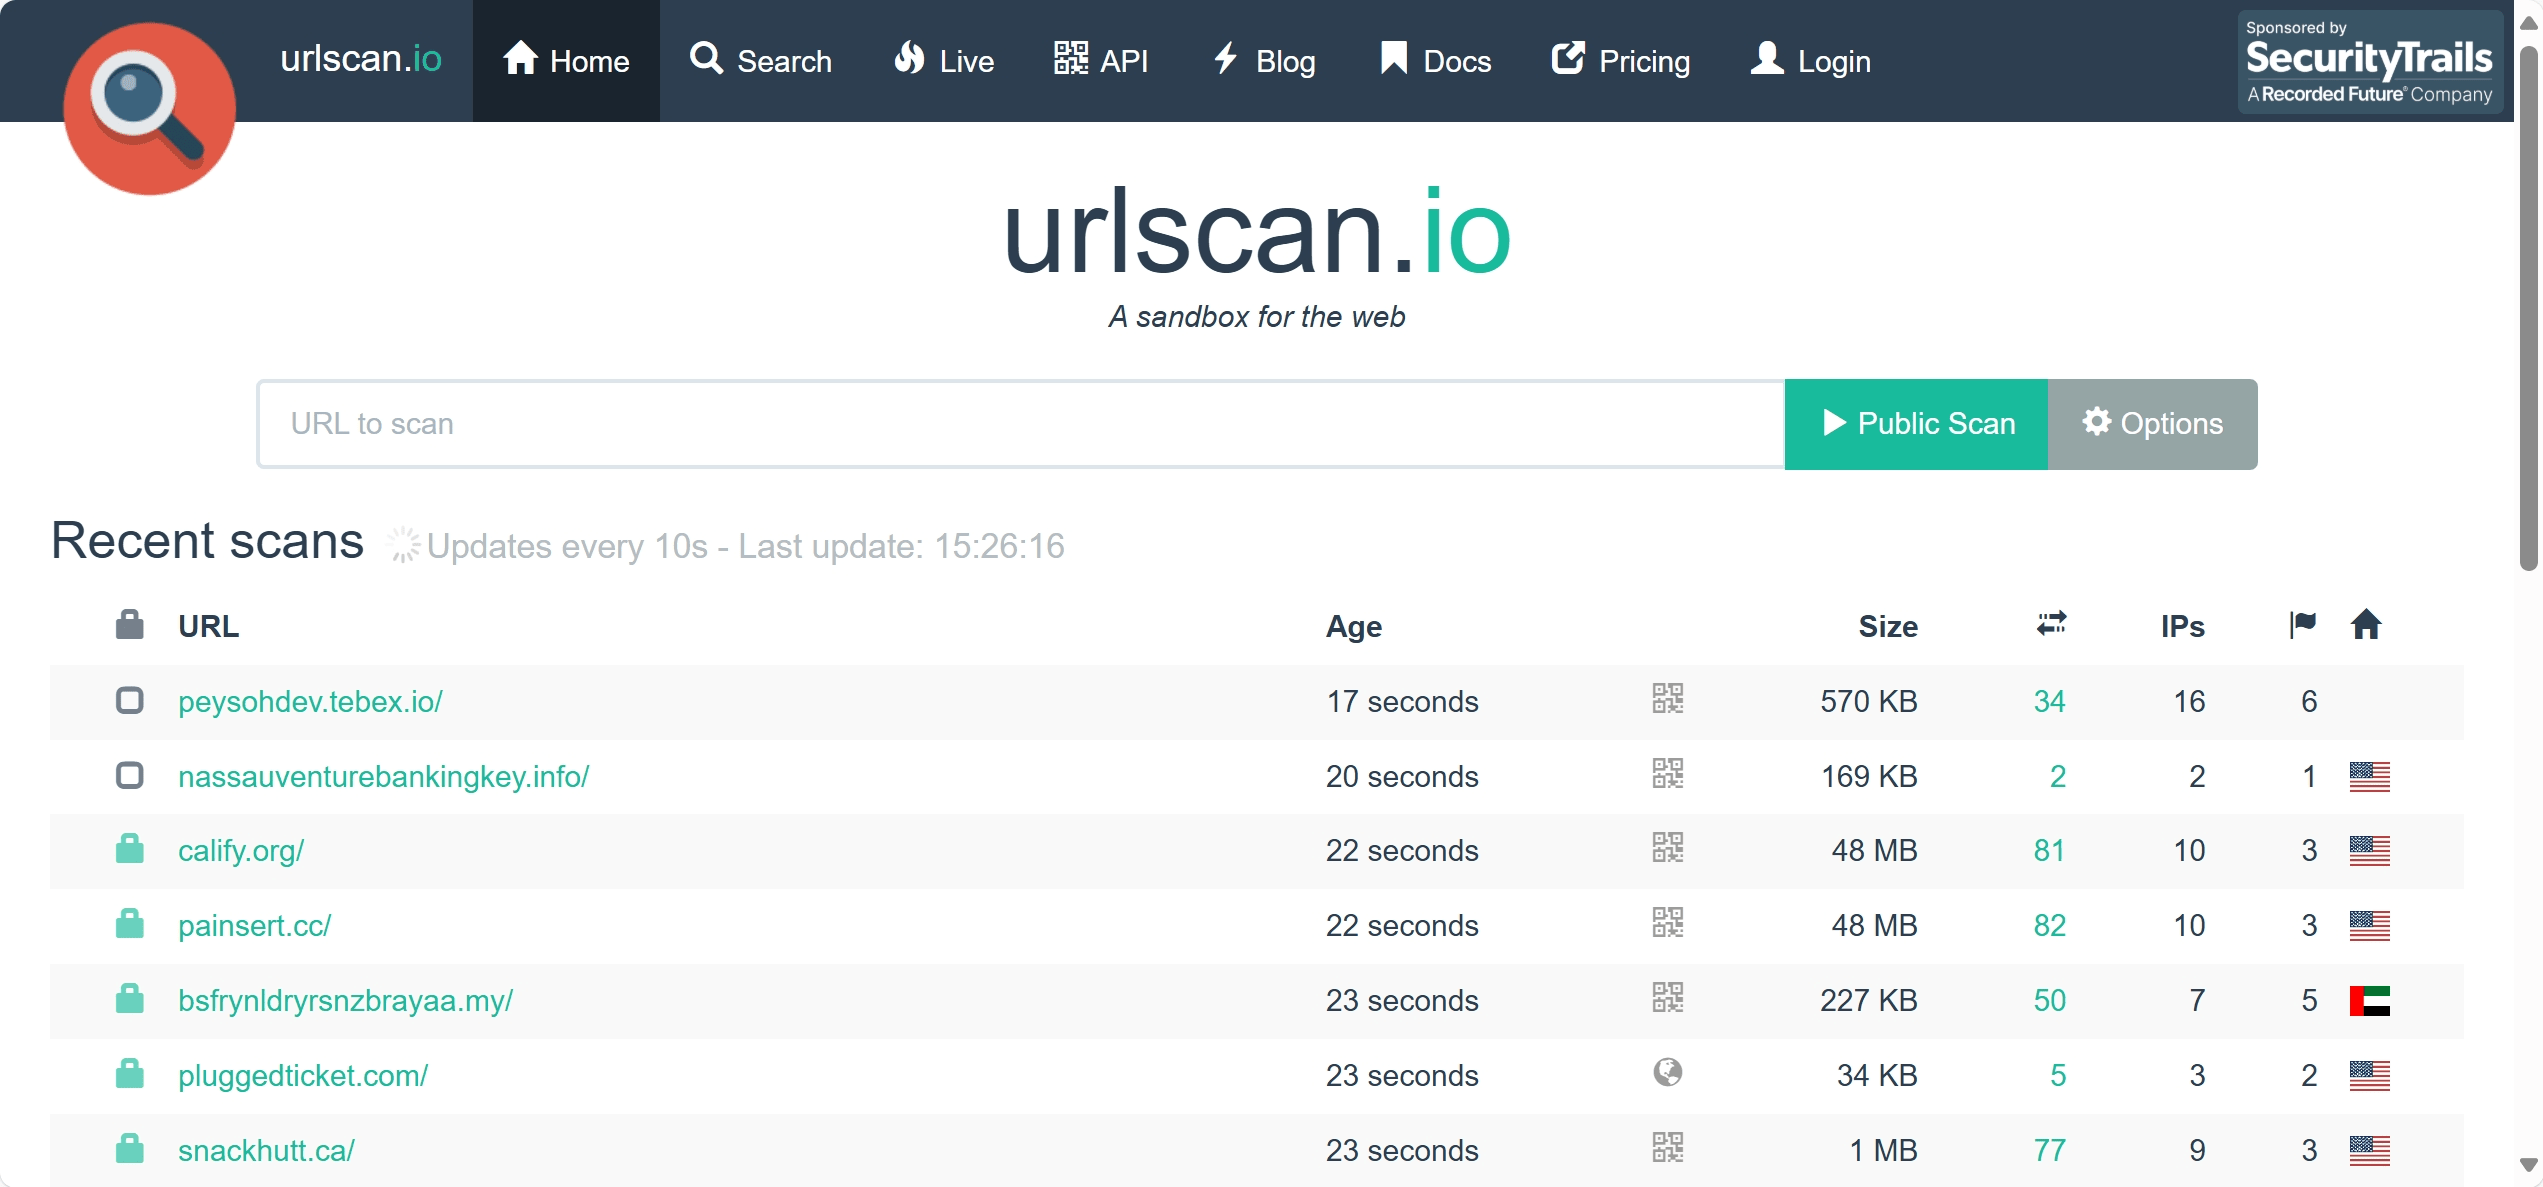Click the urlscan.io magnifying glass logo
The width and height of the screenshot is (2543, 1187).
pyautogui.click(x=150, y=108)
